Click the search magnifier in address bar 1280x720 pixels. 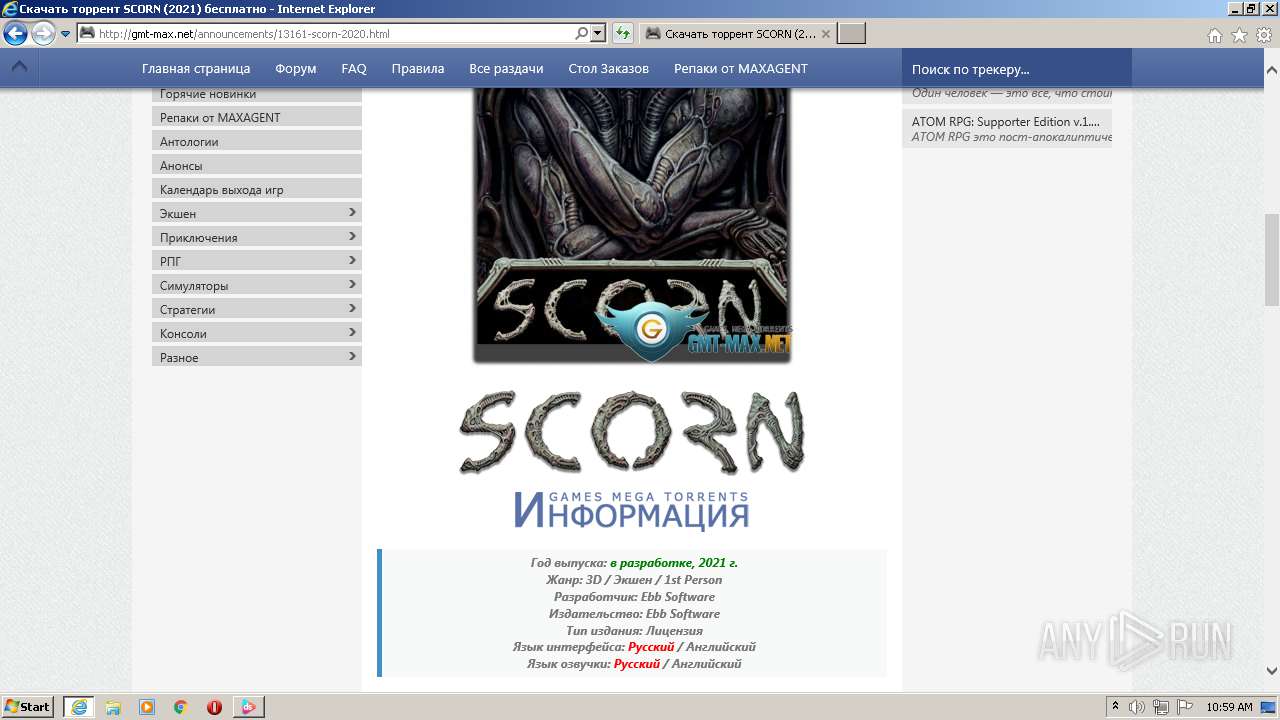coord(581,34)
